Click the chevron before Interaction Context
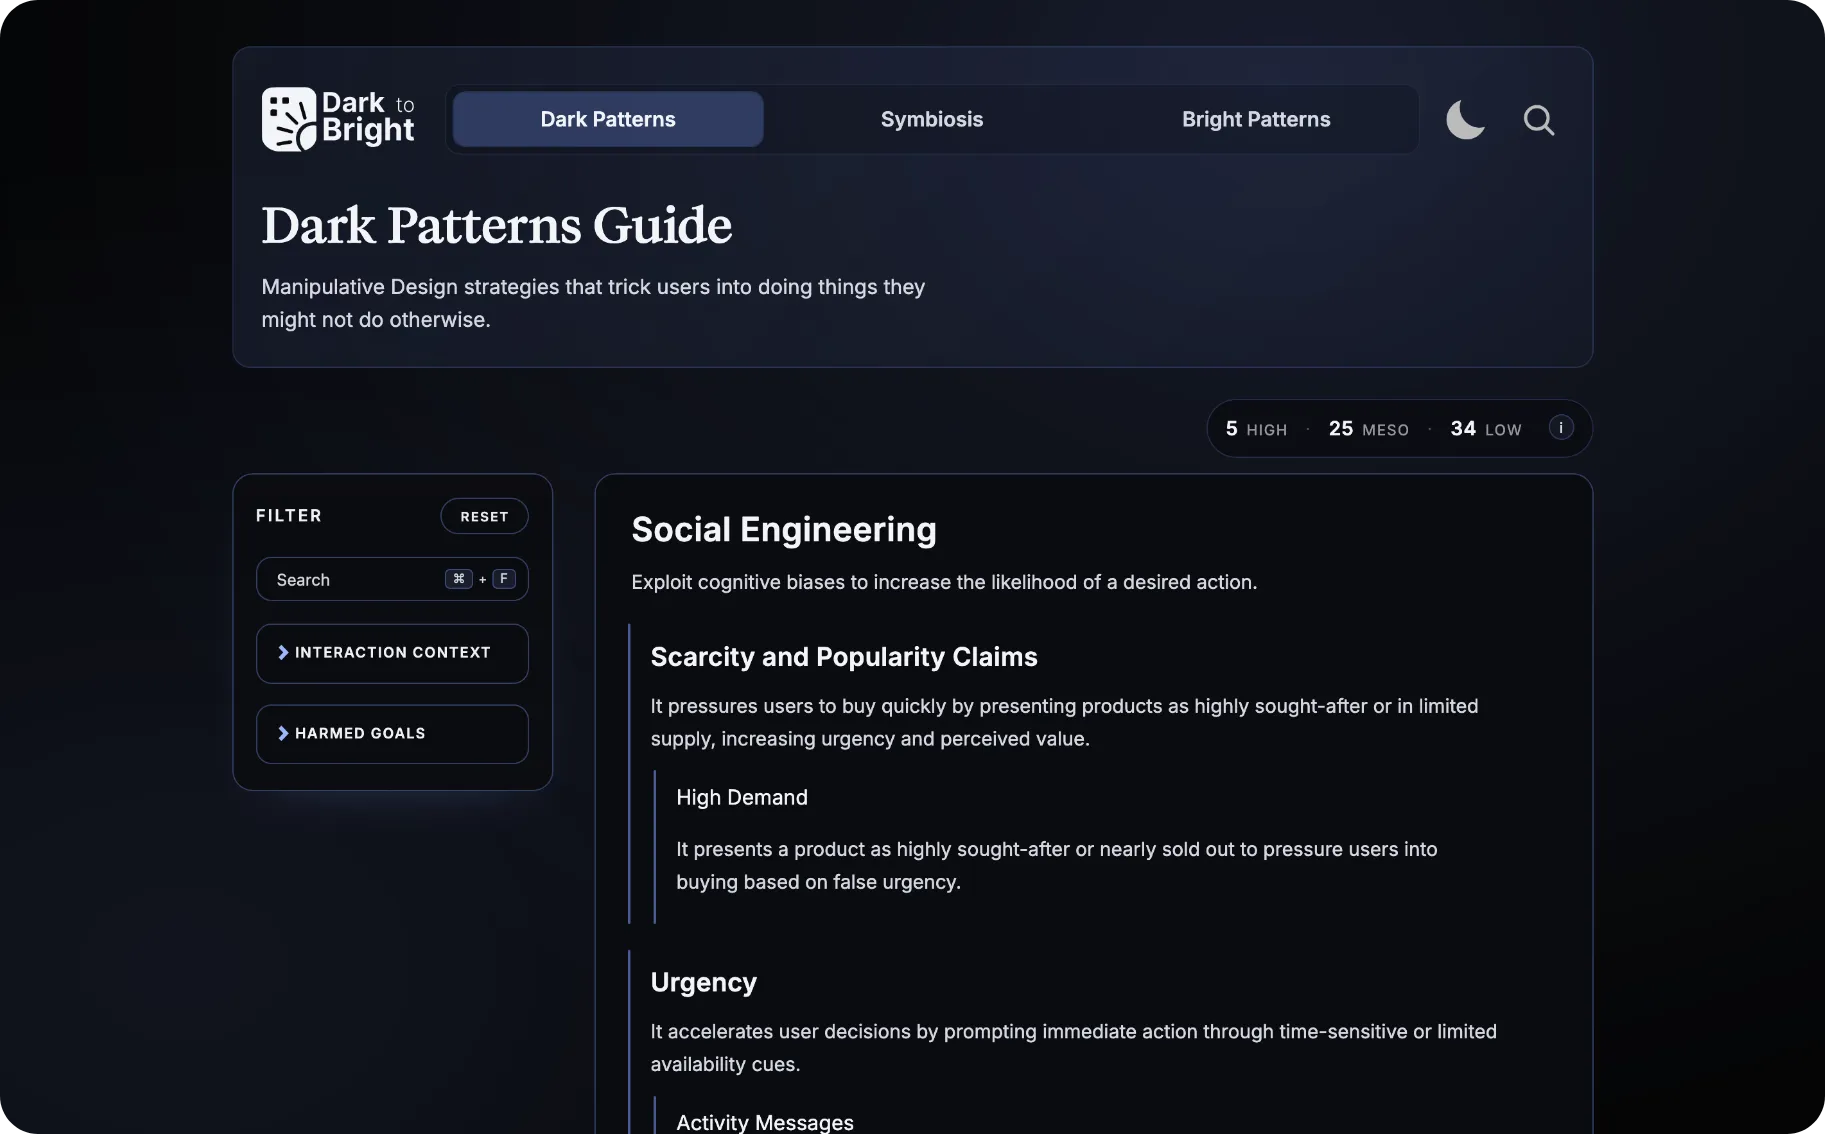 point(283,652)
